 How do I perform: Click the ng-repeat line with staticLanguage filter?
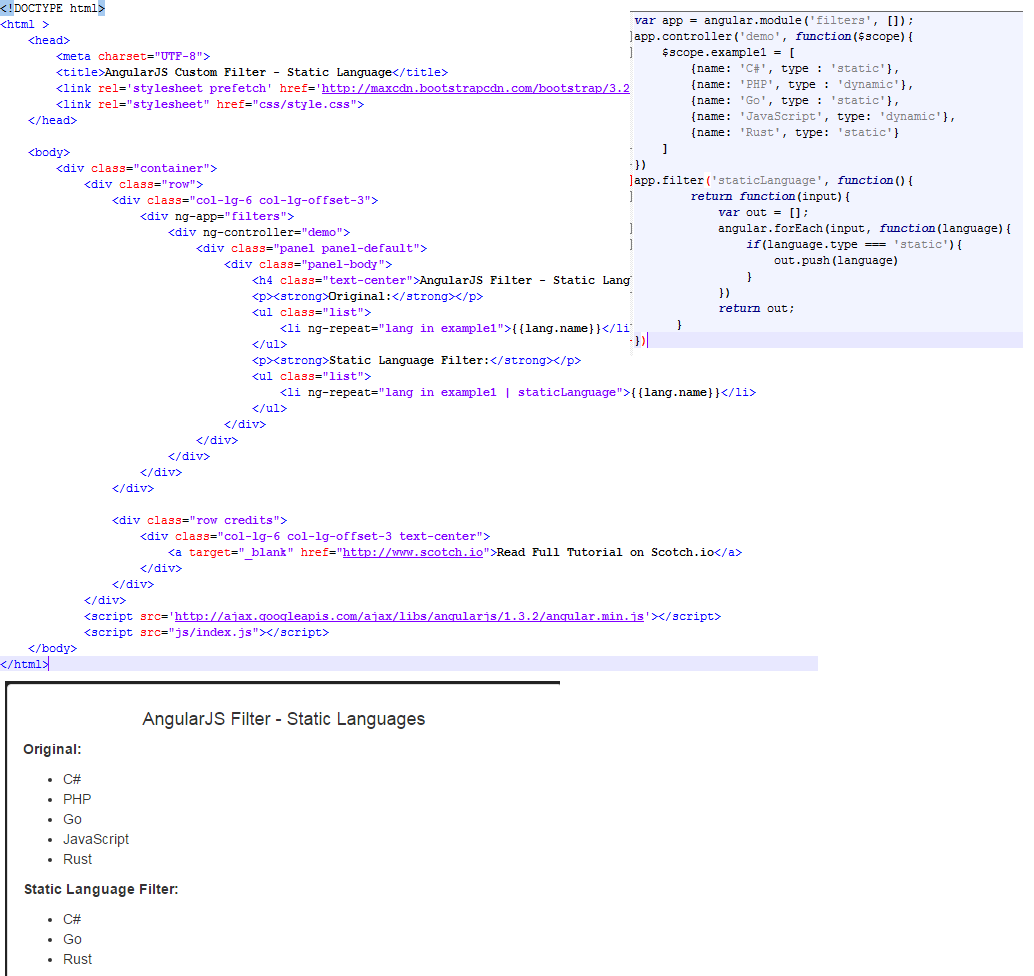pyautogui.click(x=518, y=392)
